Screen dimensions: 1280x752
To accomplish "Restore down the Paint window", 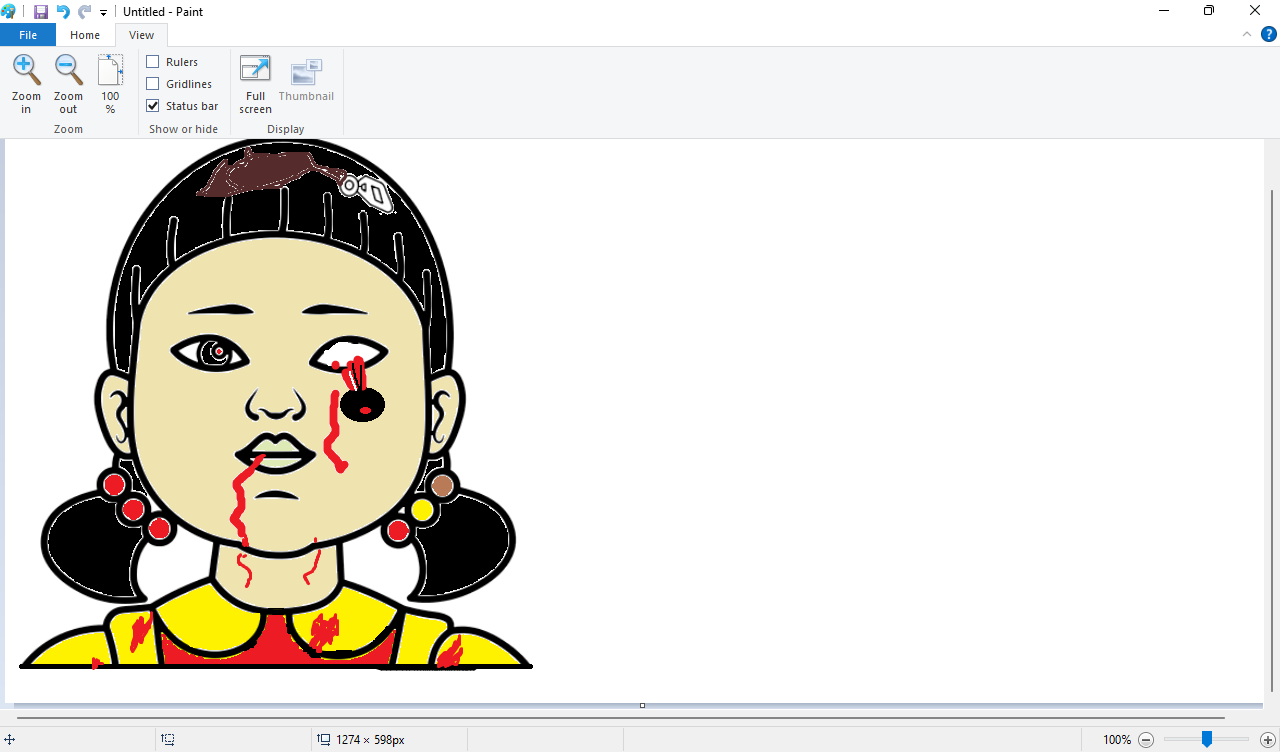I will pyautogui.click(x=1209, y=11).
